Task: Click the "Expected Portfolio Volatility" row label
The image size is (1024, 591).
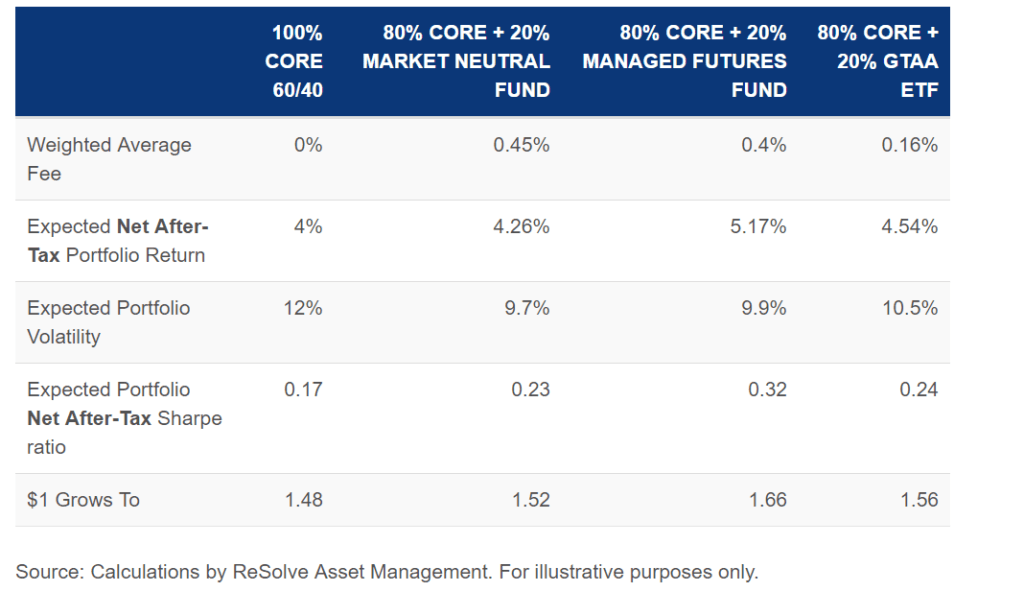Action: pos(108,322)
